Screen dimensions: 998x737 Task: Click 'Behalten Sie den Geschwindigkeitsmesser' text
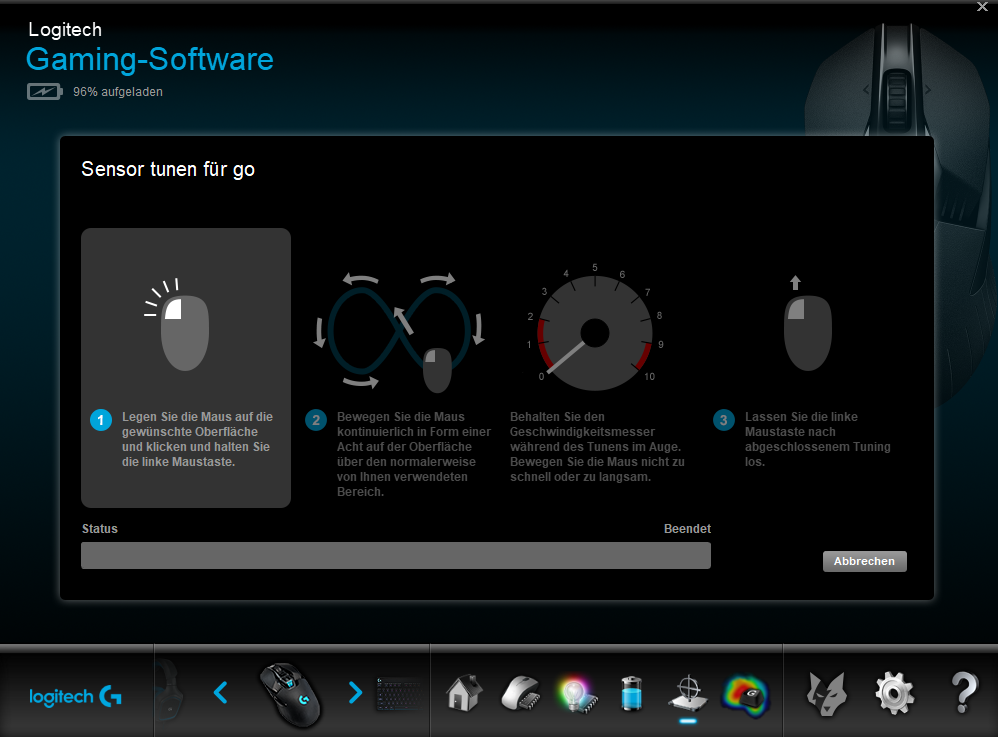click(x=597, y=447)
